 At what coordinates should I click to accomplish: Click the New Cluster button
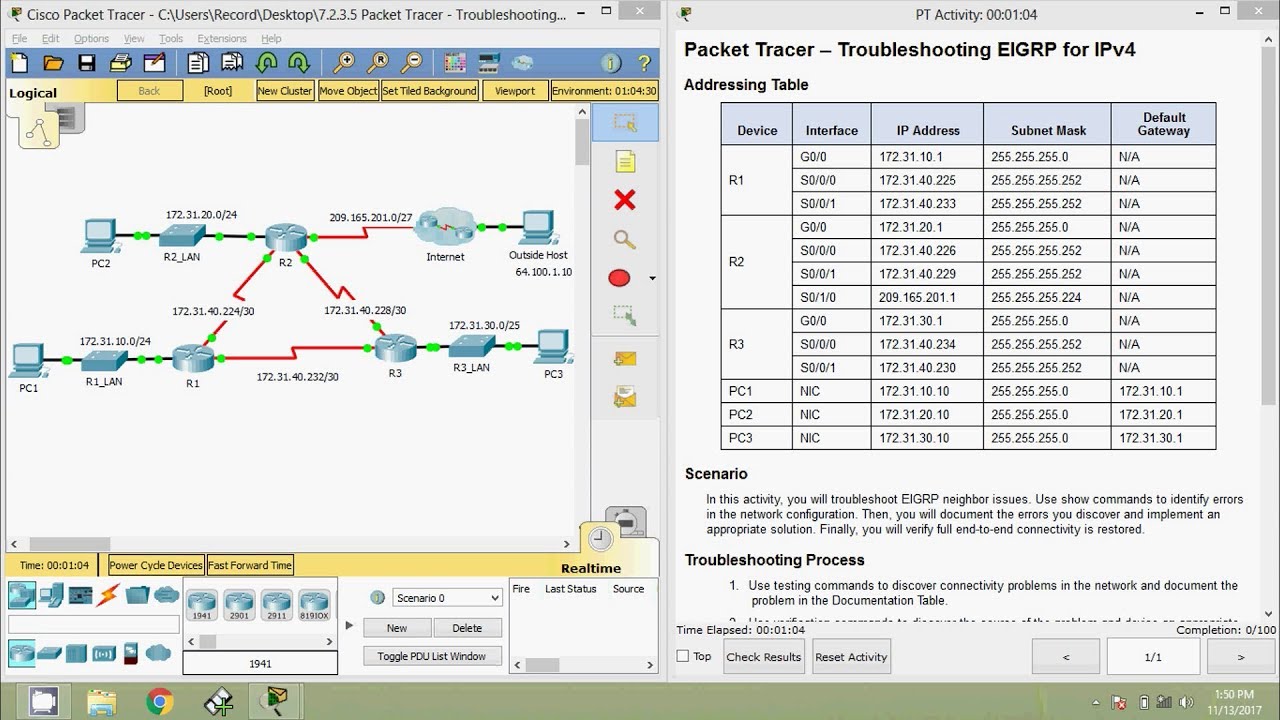pos(285,91)
